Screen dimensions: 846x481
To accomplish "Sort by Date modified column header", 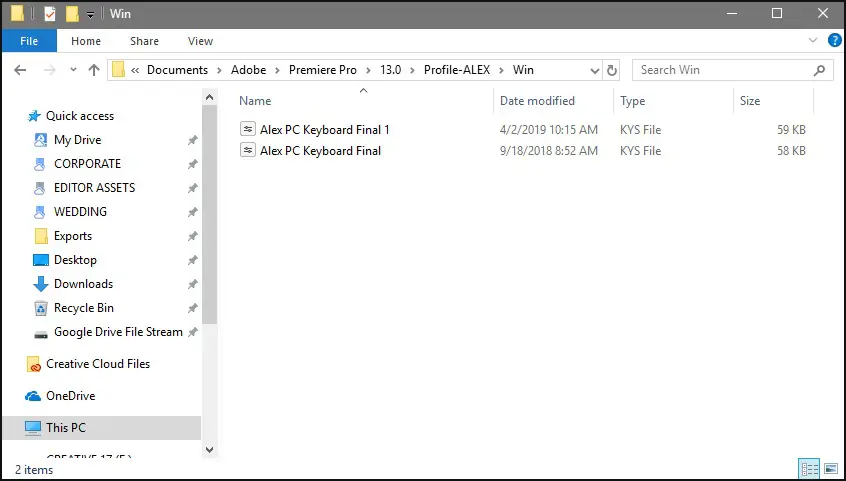I will tap(537, 101).
